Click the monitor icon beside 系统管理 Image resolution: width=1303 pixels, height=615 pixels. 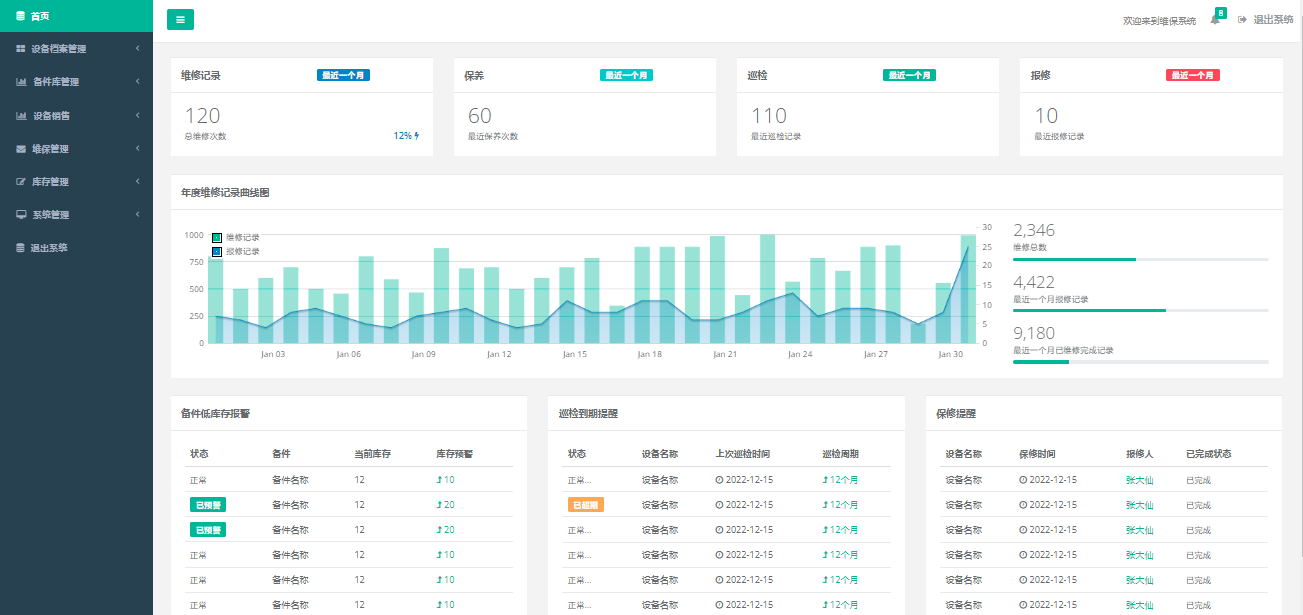click(x=21, y=215)
